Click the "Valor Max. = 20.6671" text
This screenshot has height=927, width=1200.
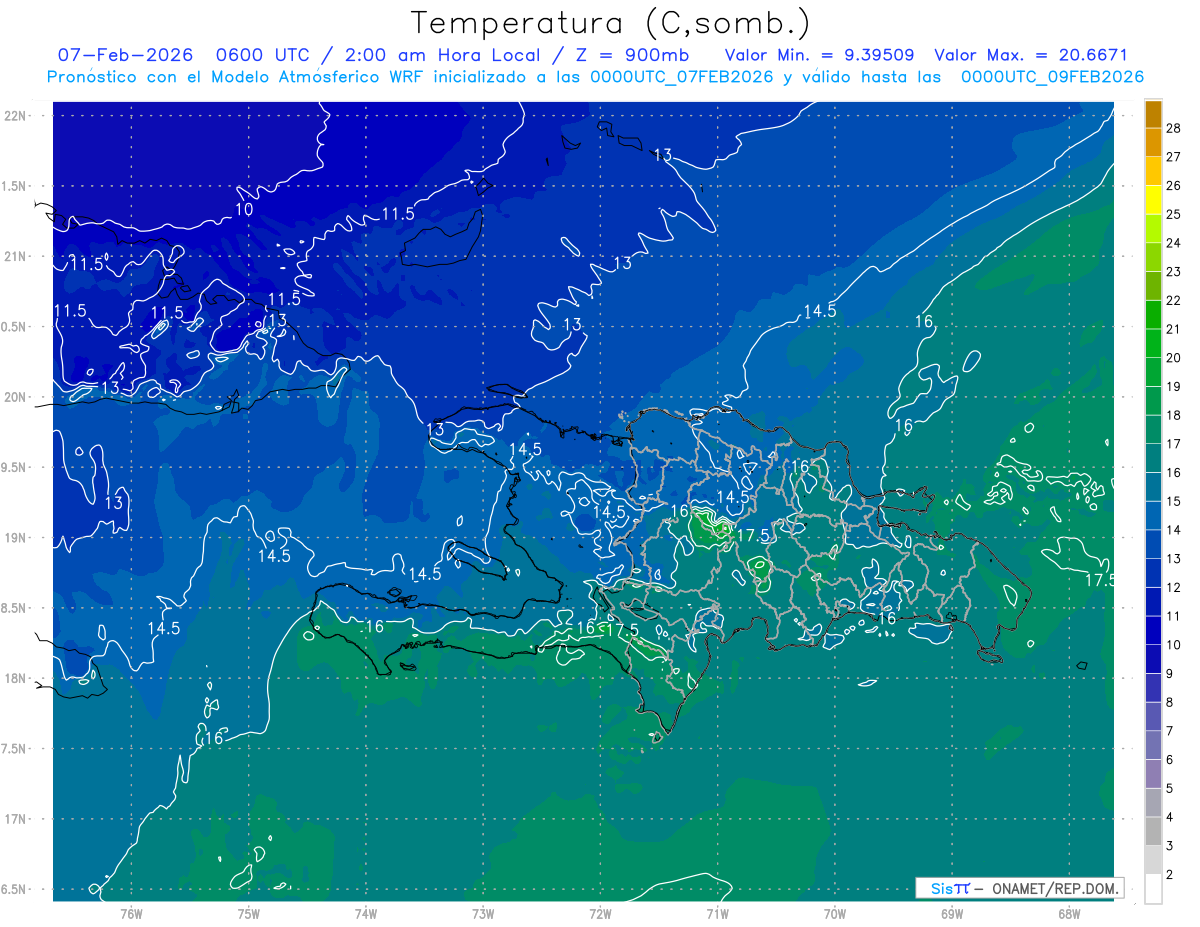point(1031,55)
